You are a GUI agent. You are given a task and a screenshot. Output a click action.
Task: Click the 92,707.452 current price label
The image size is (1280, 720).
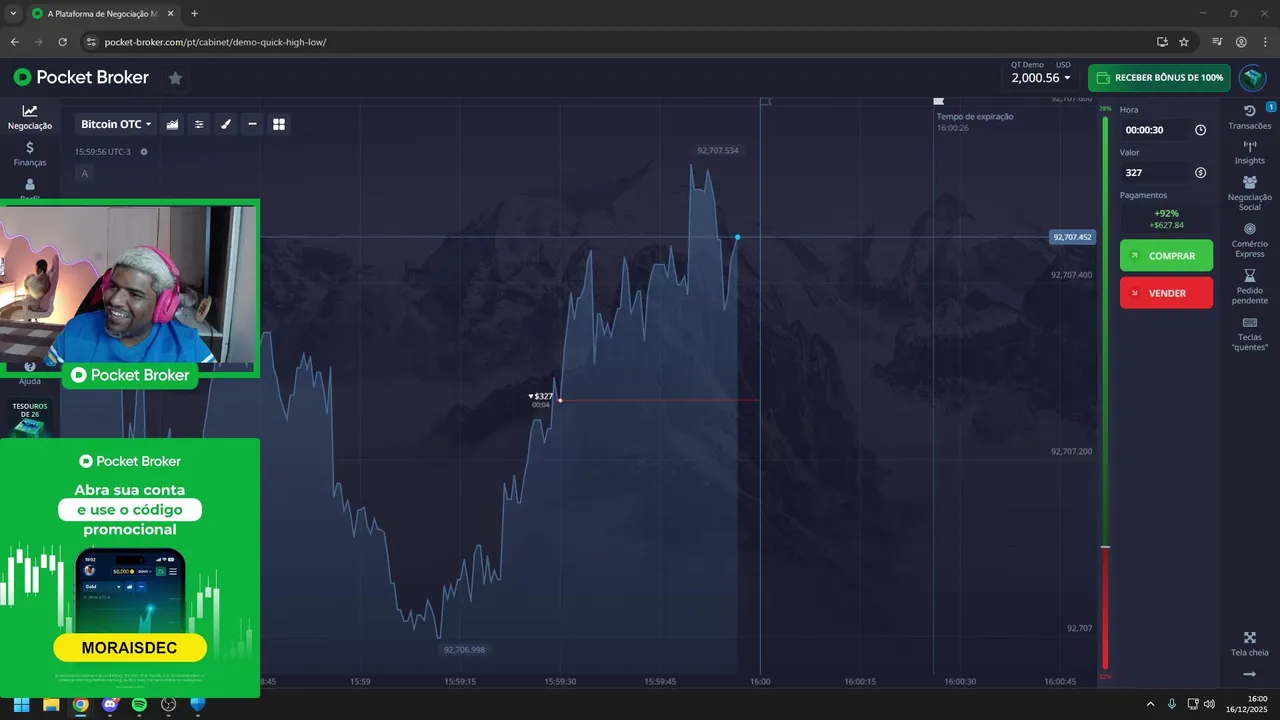point(1072,237)
